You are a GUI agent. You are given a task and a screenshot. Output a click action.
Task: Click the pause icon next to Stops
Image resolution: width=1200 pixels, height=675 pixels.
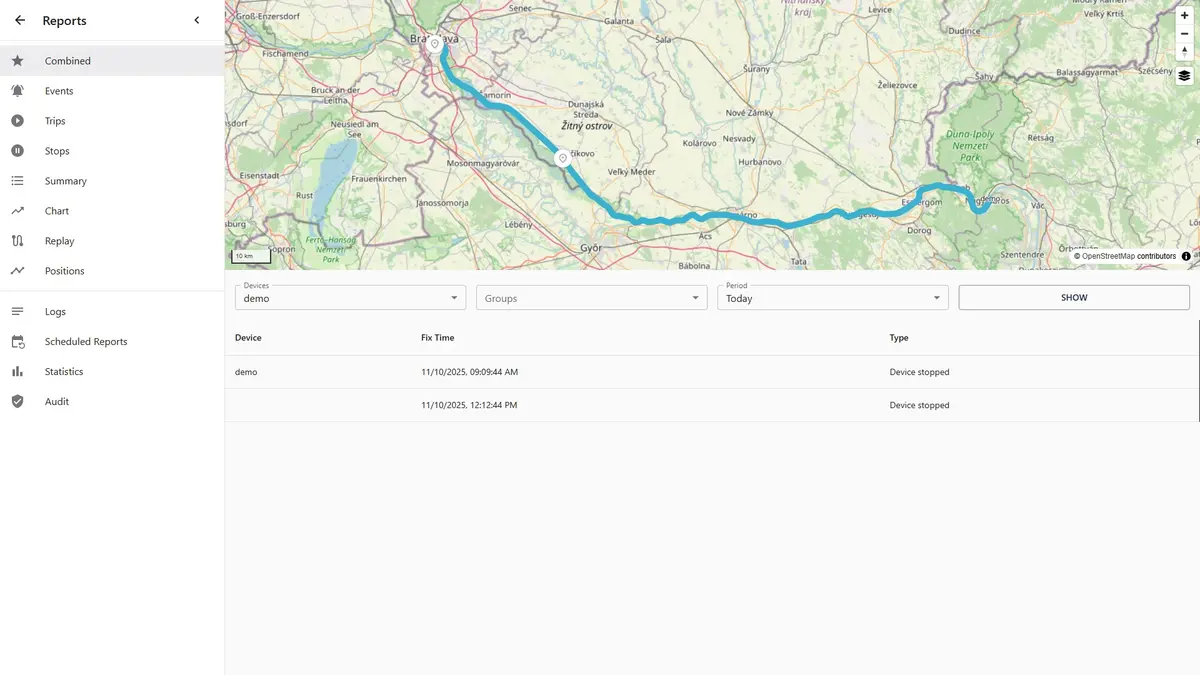[16, 150]
